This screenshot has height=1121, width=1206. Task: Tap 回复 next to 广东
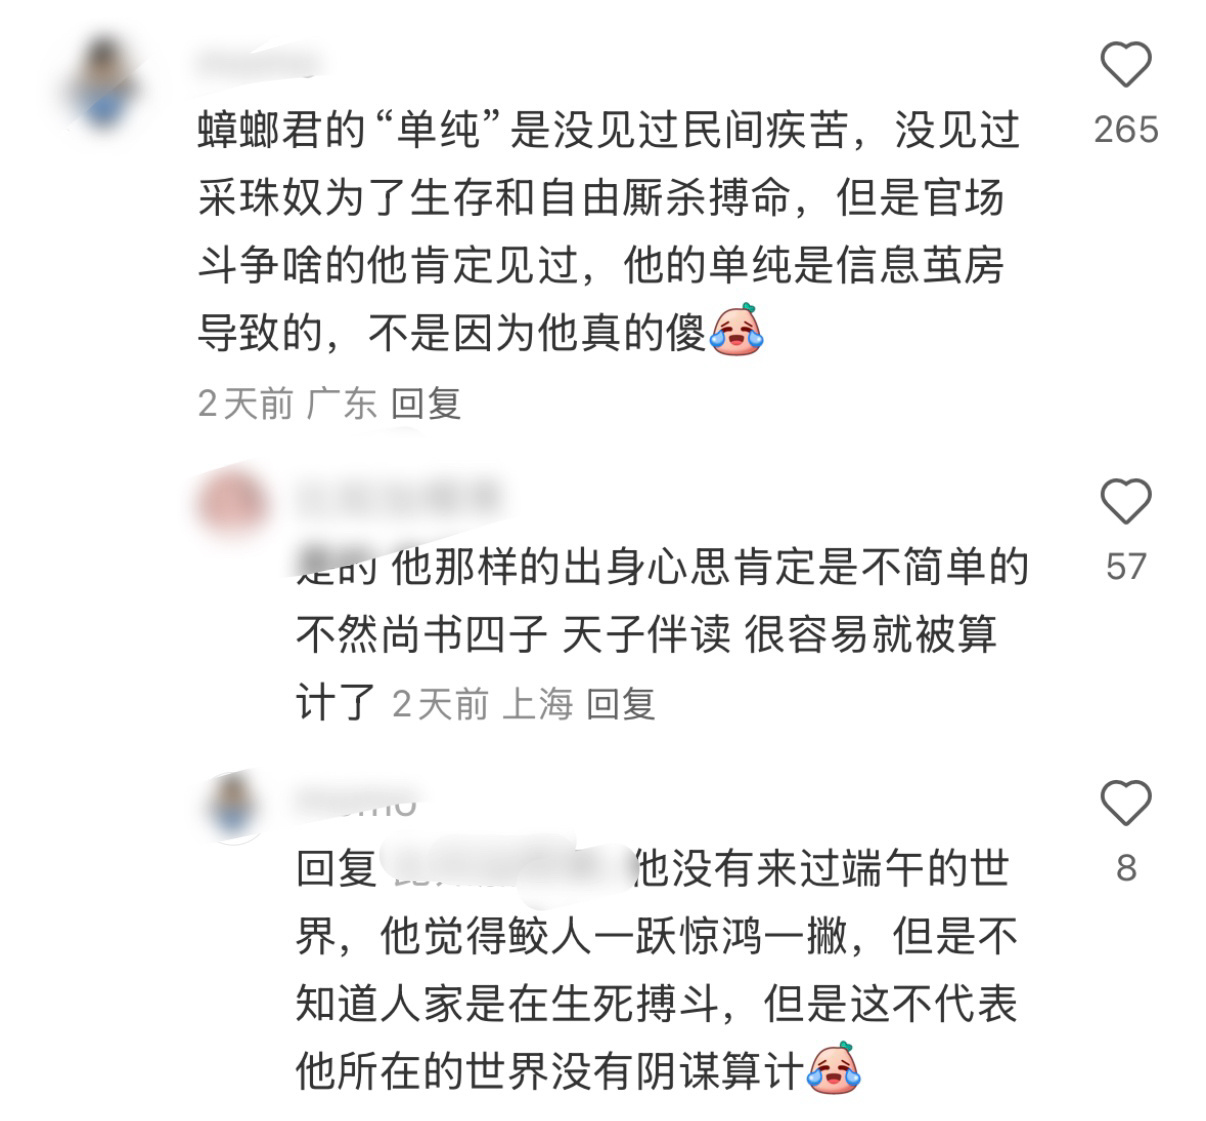click(426, 404)
